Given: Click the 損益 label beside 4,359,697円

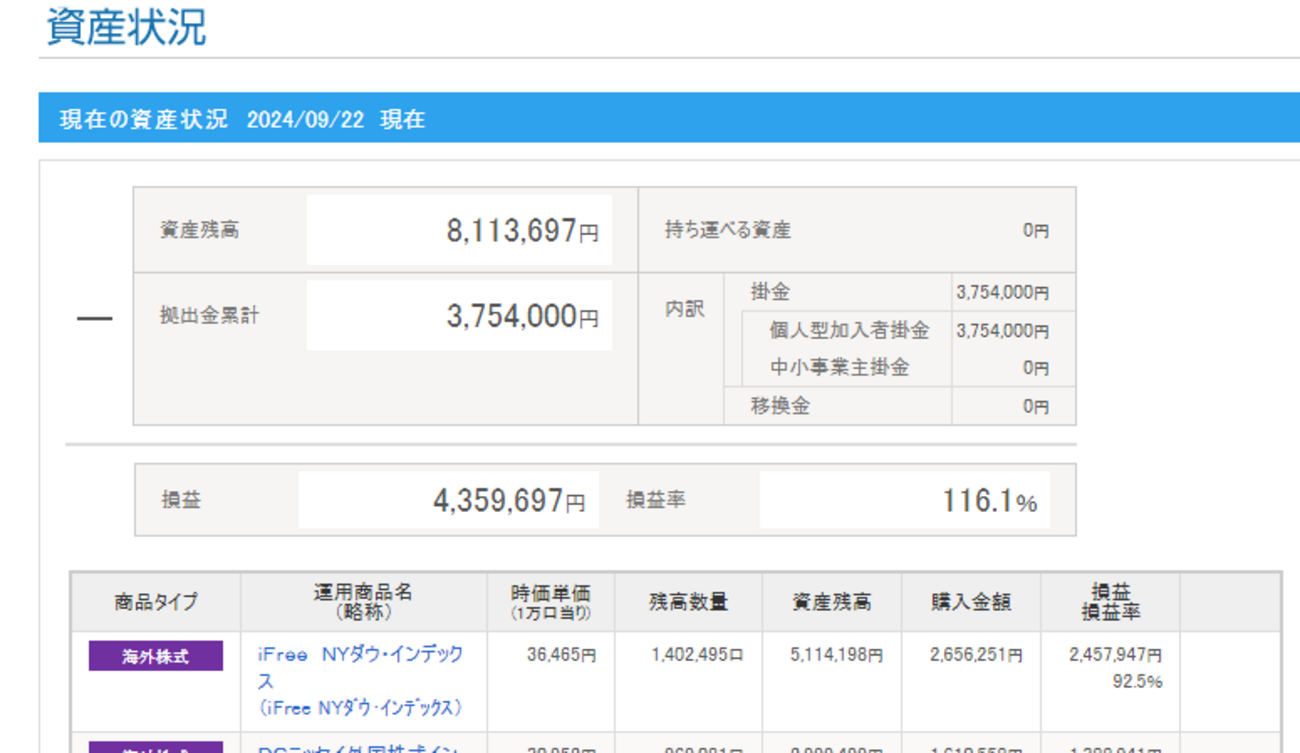Looking at the screenshot, I should (x=181, y=500).
